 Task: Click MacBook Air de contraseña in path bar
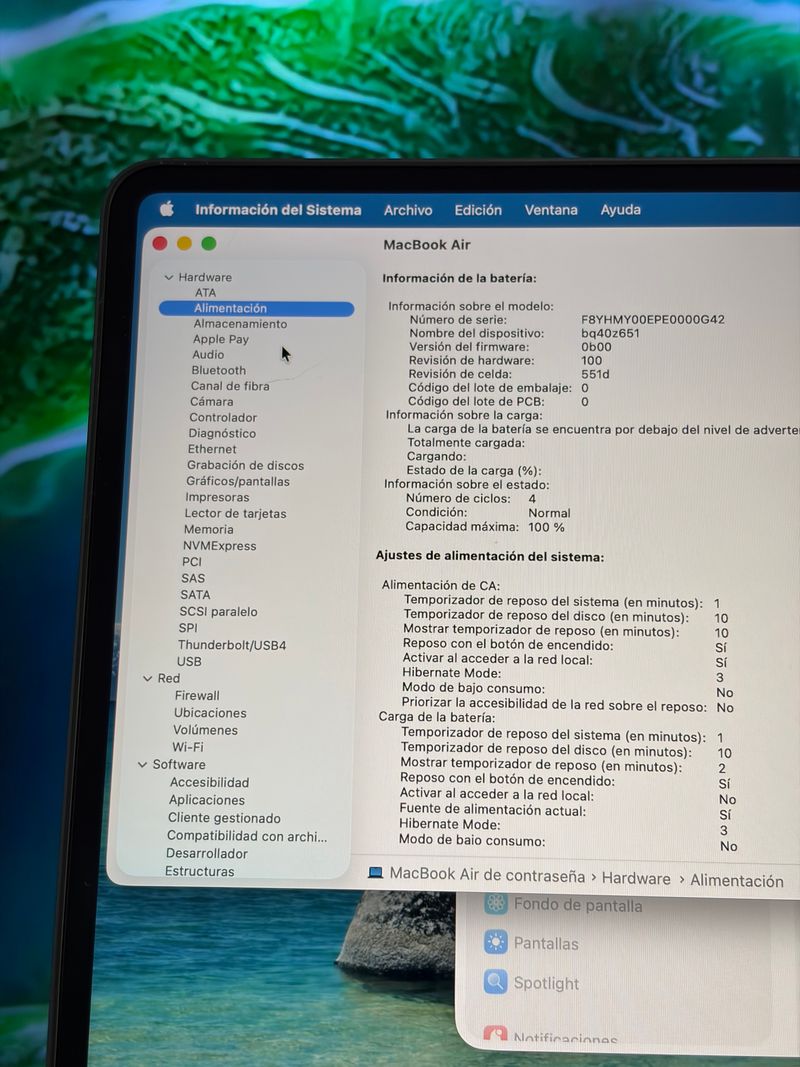487,875
